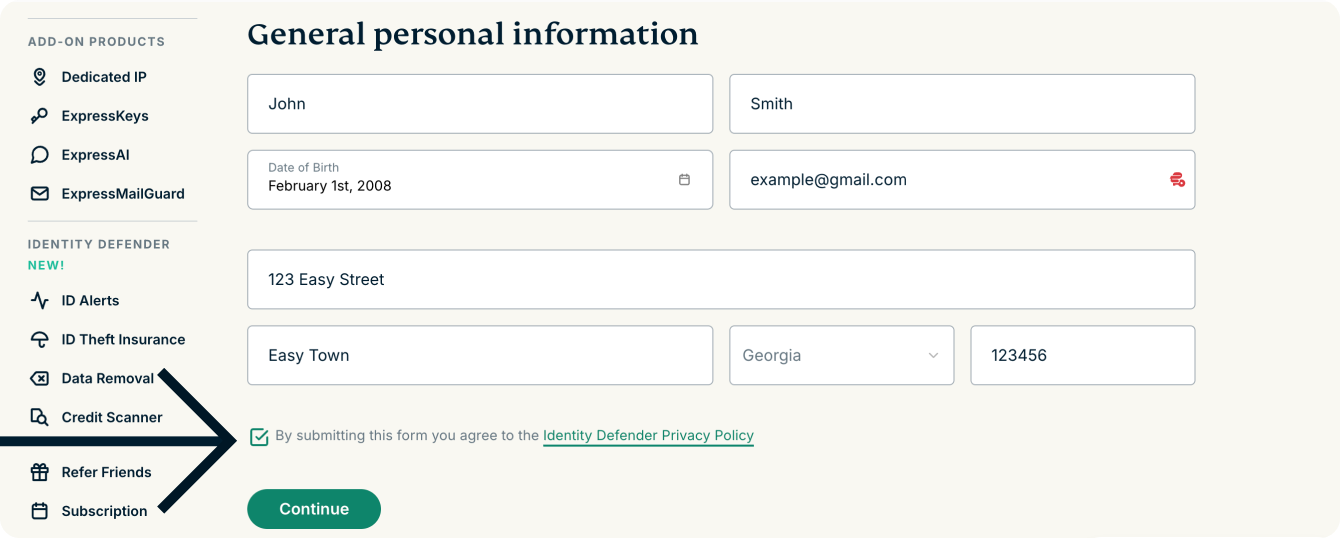Click the ID Theft Insurance umbrella icon
Viewport: 1340px width, 538px height.
(40, 339)
